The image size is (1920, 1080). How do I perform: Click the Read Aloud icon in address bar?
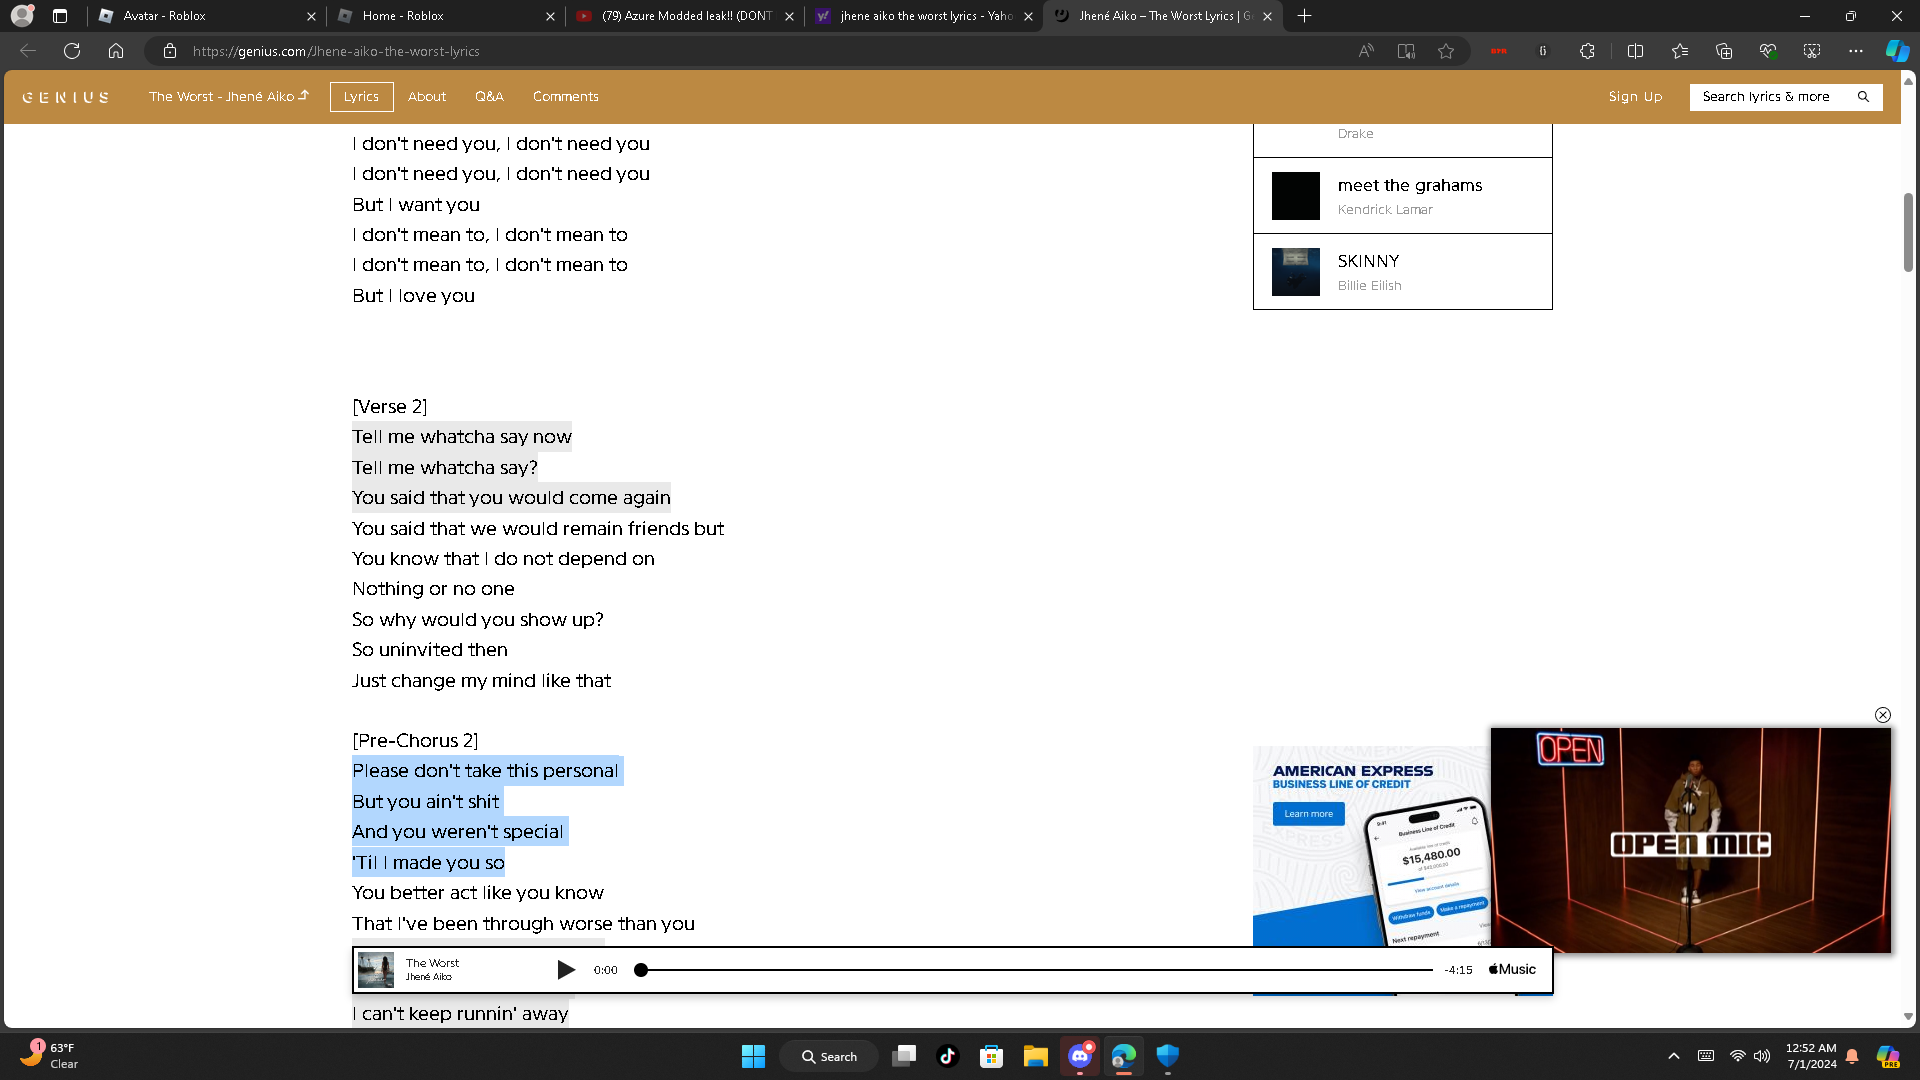[x=1366, y=51]
